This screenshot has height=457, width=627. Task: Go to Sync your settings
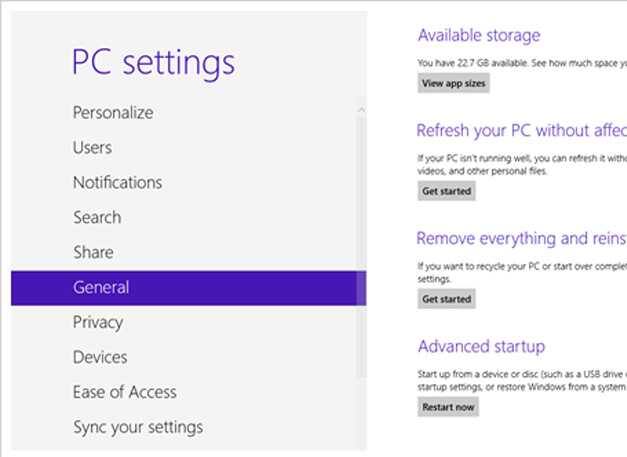click(138, 428)
